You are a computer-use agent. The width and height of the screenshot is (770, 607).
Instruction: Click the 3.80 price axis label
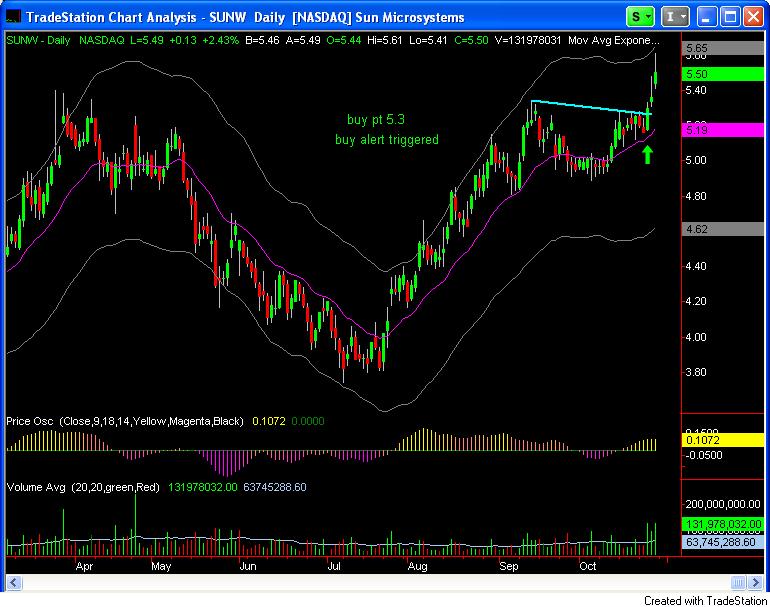point(696,372)
